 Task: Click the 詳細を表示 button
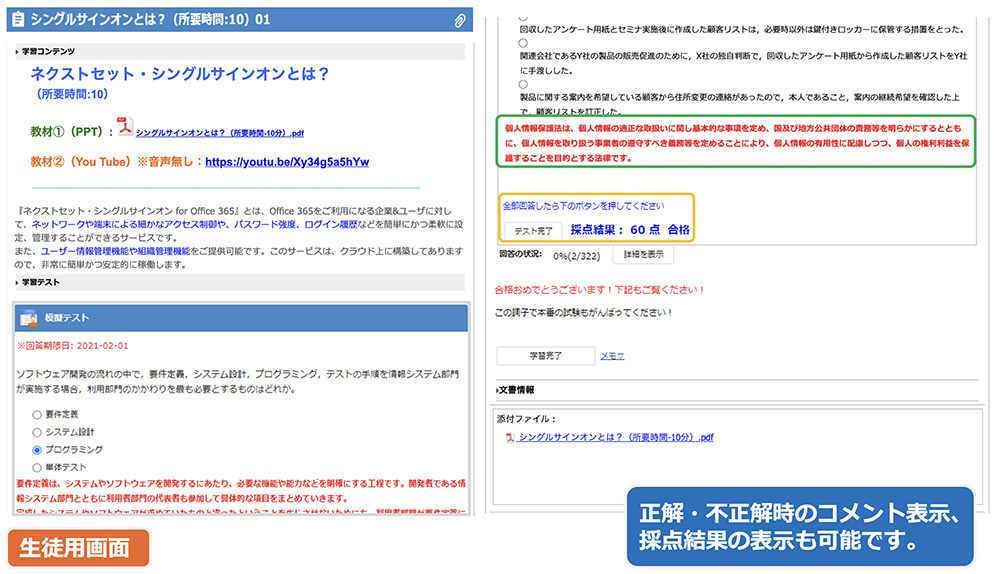pos(643,254)
